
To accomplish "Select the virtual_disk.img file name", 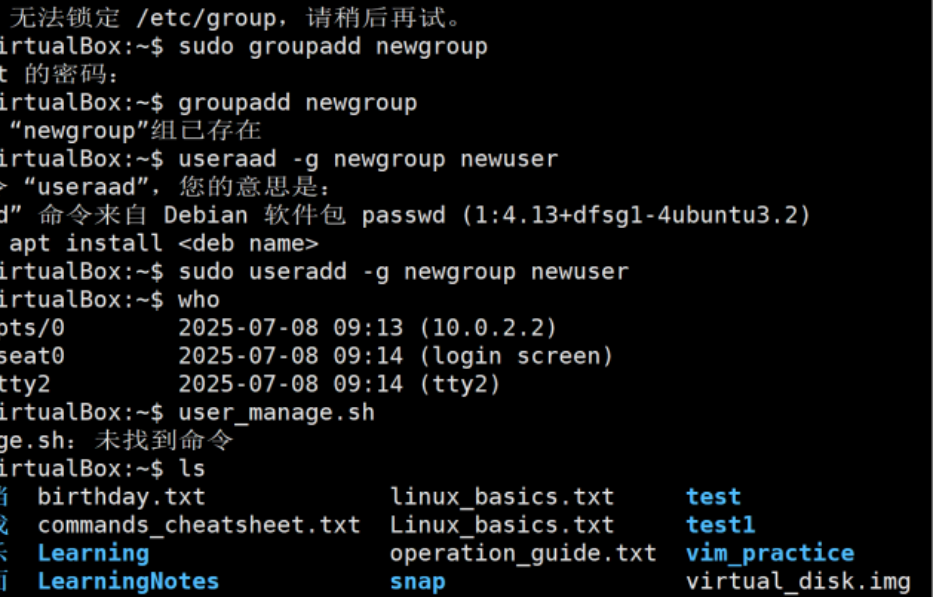I will click(x=798, y=582).
